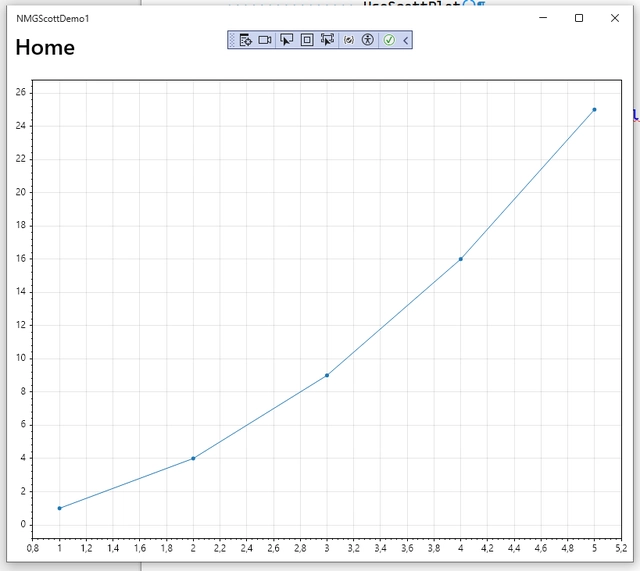
Task: Click the NMGScottDemo1 window title
Action: coord(52,18)
